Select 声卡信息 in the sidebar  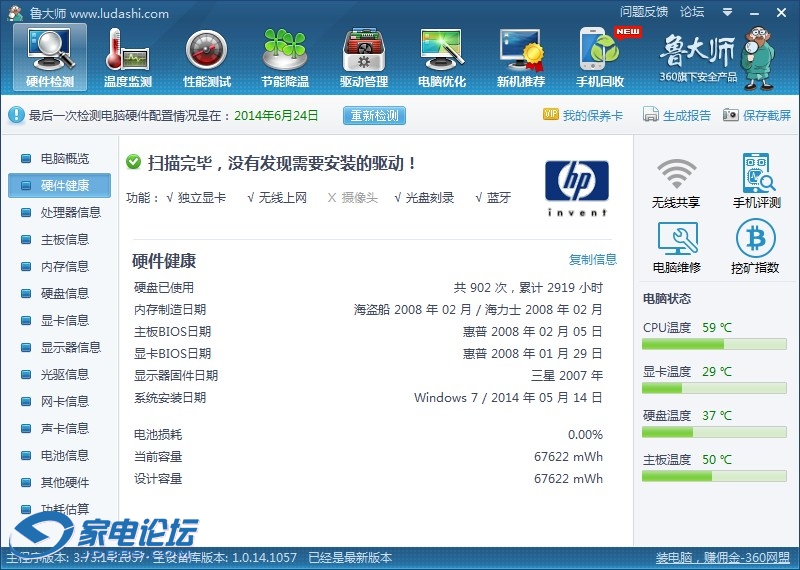coord(59,428)
